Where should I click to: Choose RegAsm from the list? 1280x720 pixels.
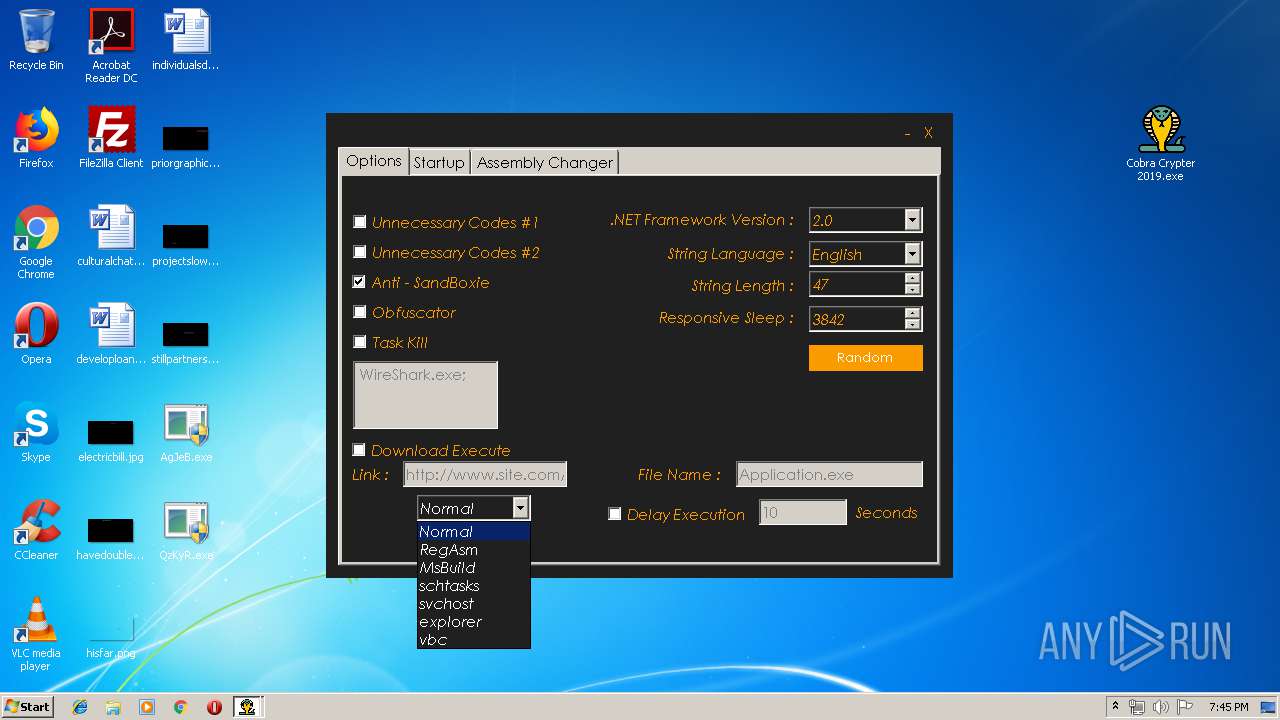pyautogui.click(x=473, y=550)
